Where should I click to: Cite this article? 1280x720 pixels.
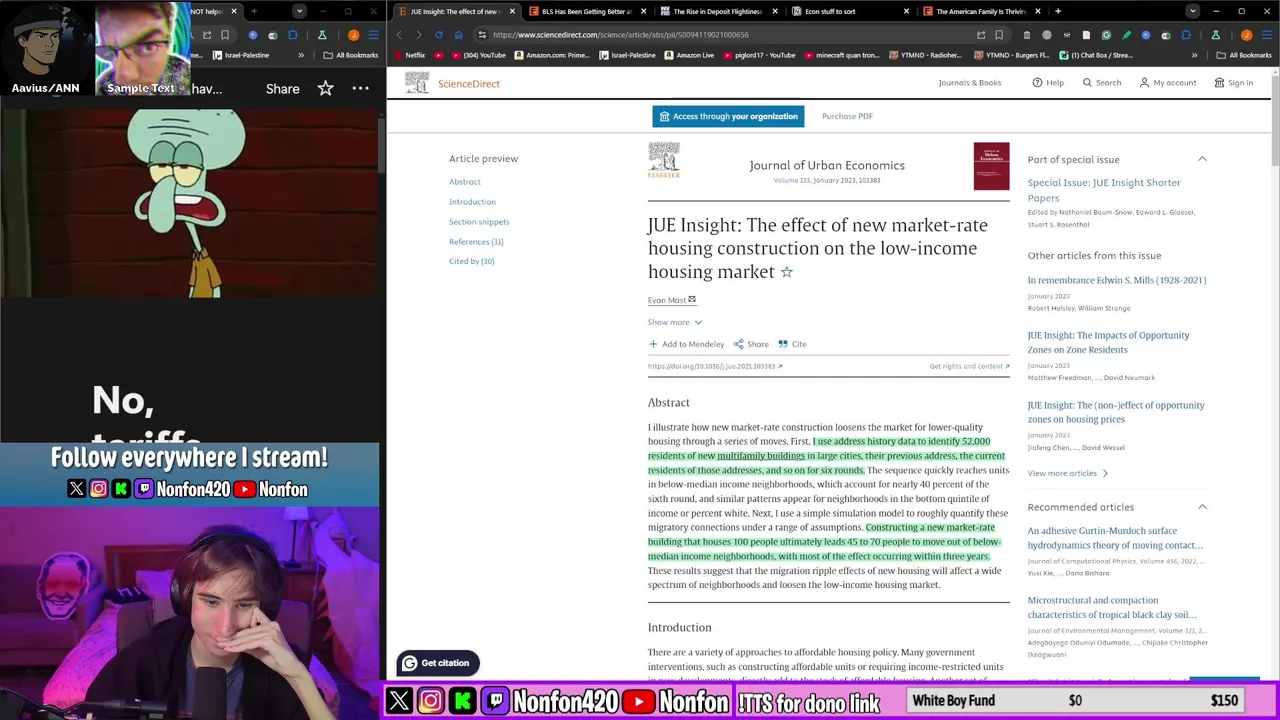792,344
